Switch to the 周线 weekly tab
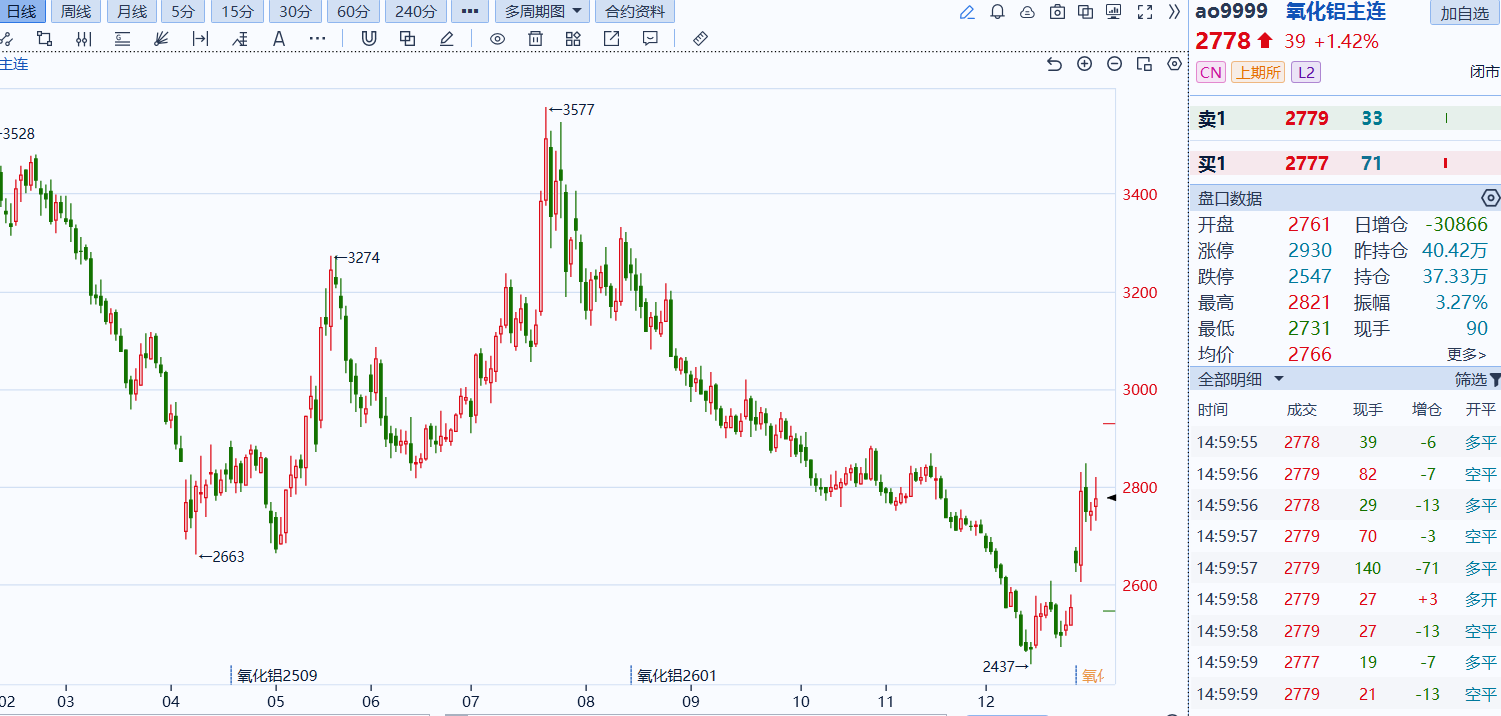 coord(75,12)
